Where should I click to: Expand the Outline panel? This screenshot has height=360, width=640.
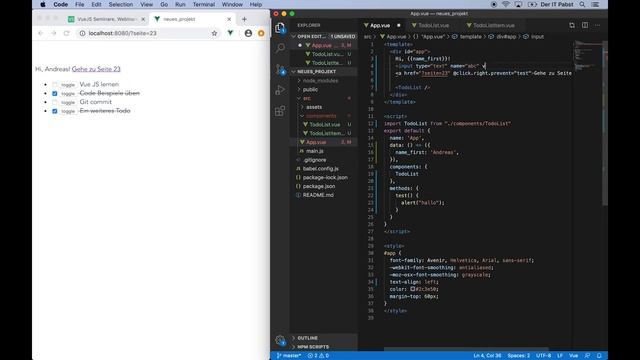(324, 338)
